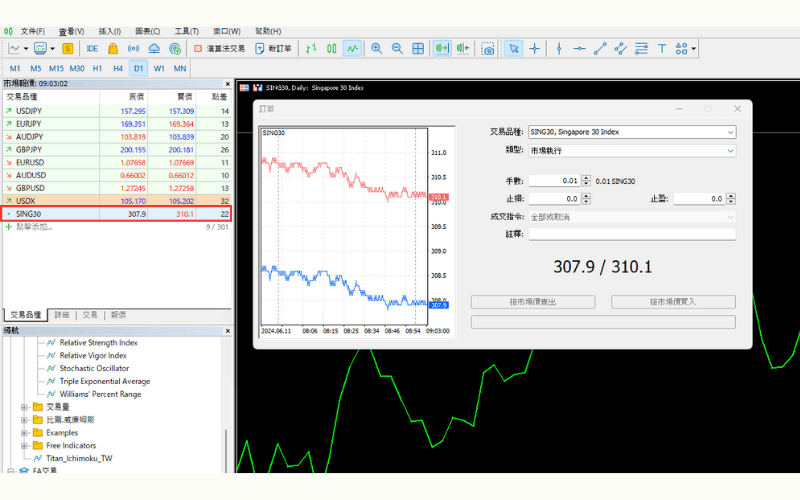The height and width of the screenshot is (500, 800).
Task: Click the tile windows grid icon
Action: (418, 48)
